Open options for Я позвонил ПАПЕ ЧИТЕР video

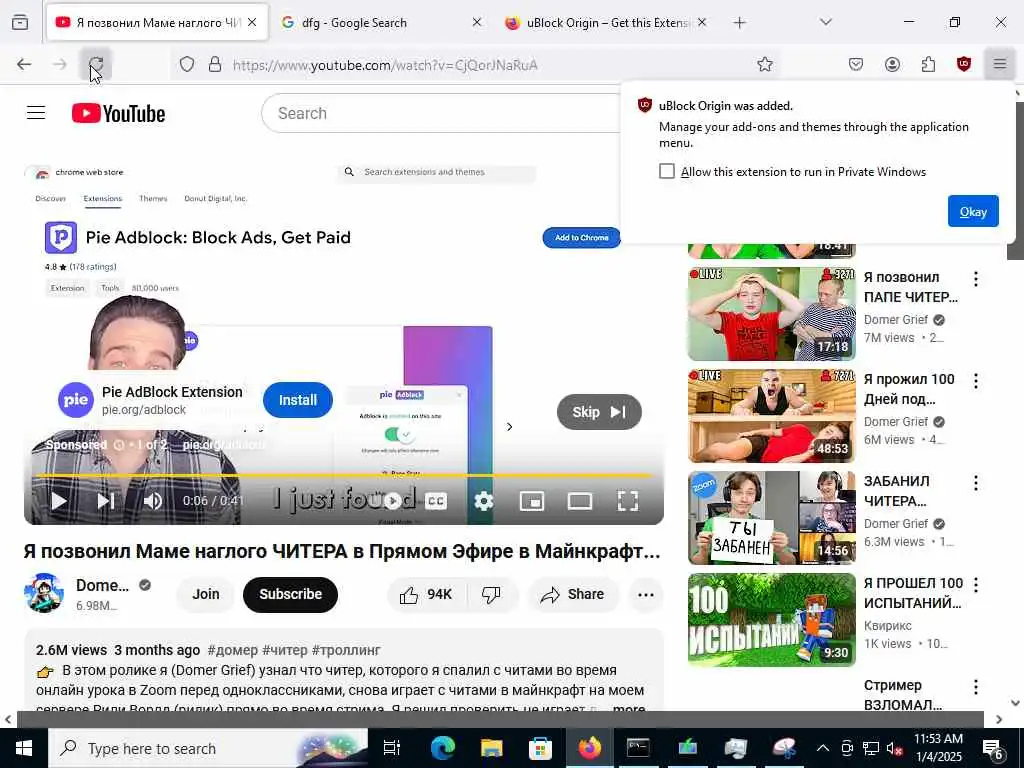click(976, 279)
